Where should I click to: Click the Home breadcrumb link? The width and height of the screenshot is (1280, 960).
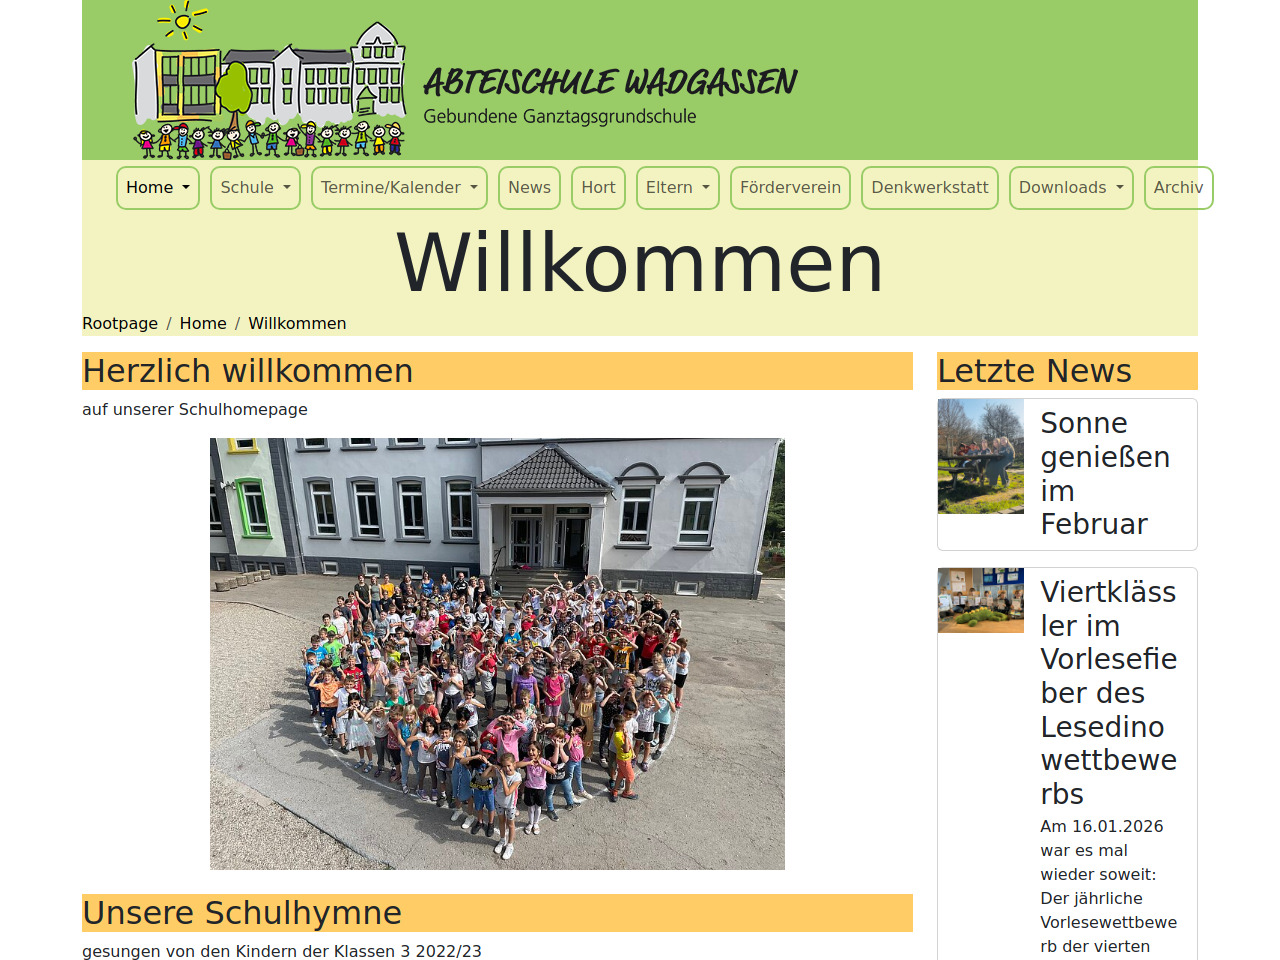pyautogui.click(x=203, y=324)
